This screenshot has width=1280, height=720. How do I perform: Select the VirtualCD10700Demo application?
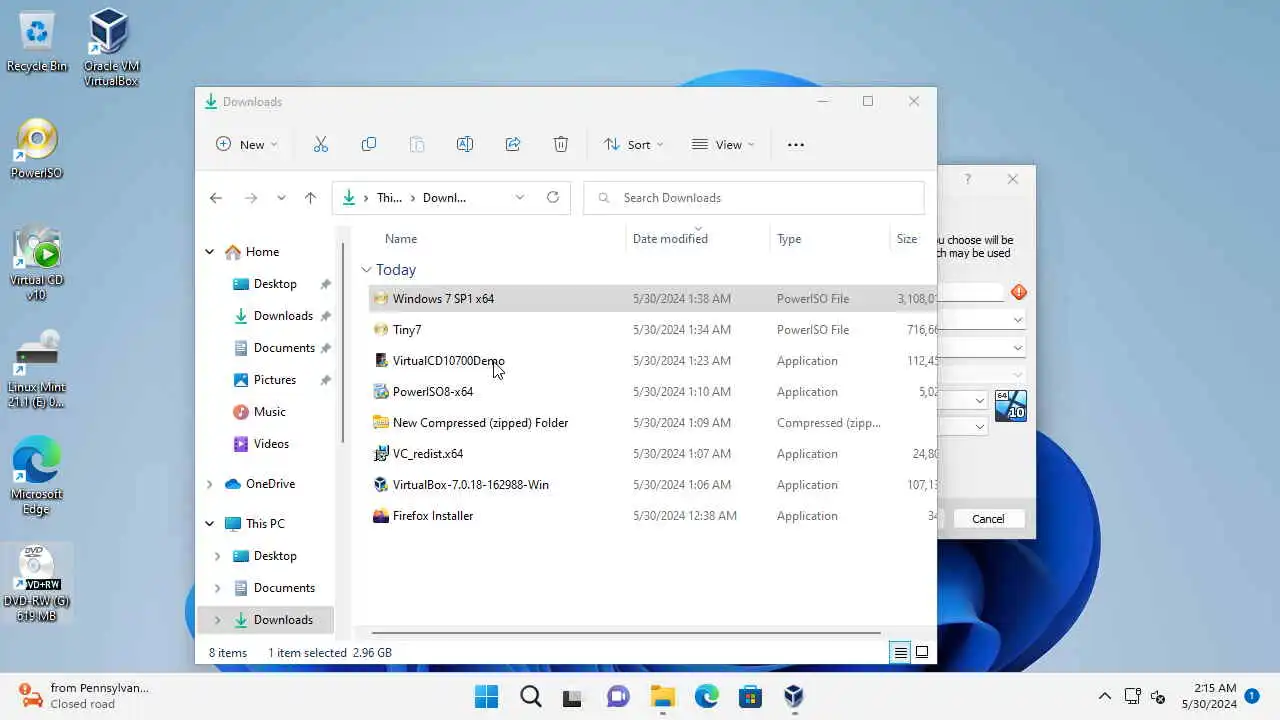tap(652, 361)
